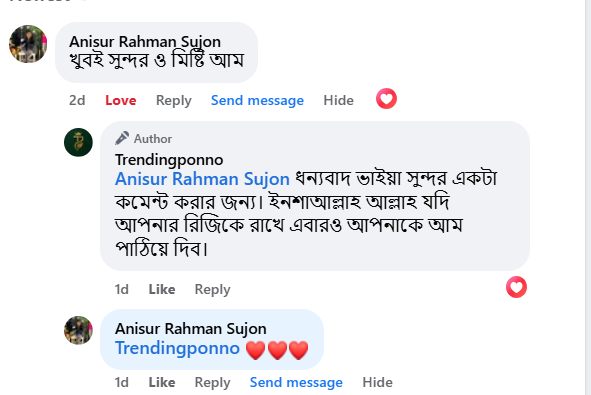Image resolution: width=591 pixels, height=395 pixels.
Task: Like the three-hearts reply comment
Action: (162, 382)
